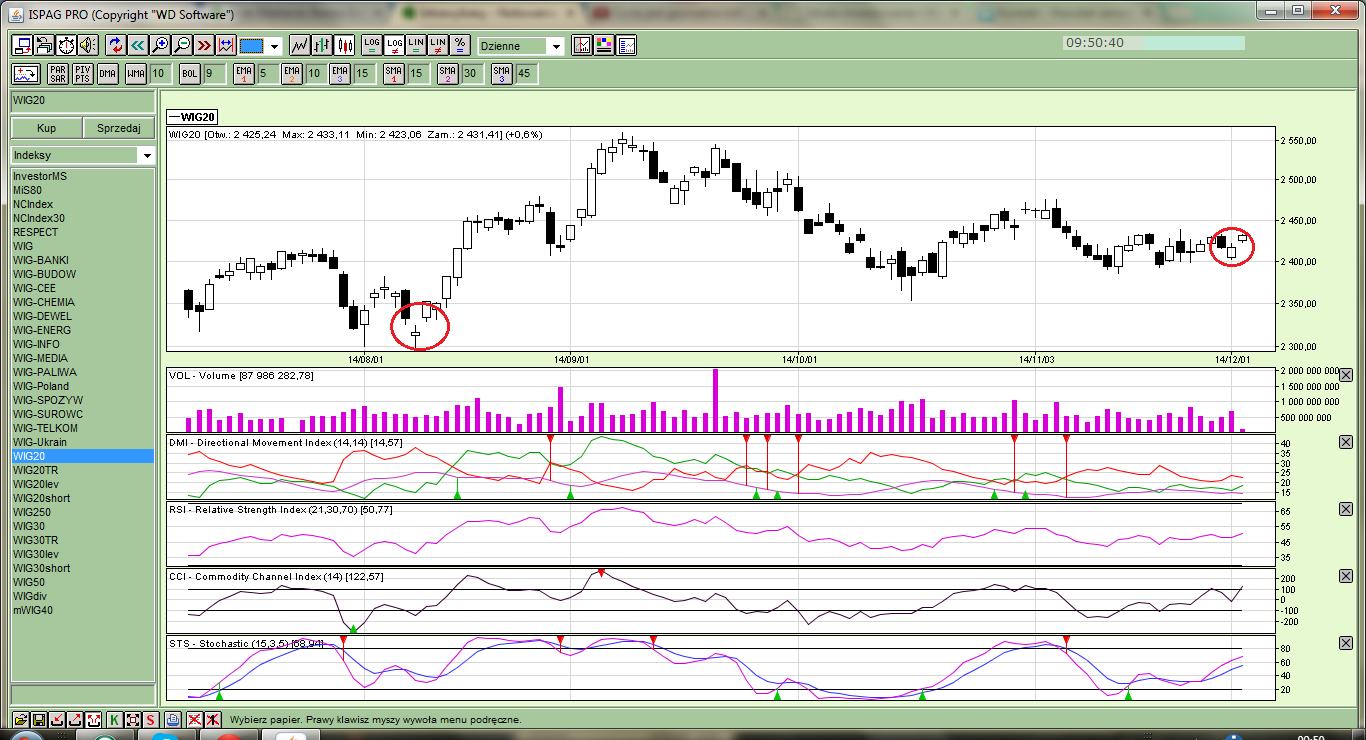The width and height of the screenshot is (1366, 740).
Task: Click the sound speaker icon
Action: (x=88, y=45)
